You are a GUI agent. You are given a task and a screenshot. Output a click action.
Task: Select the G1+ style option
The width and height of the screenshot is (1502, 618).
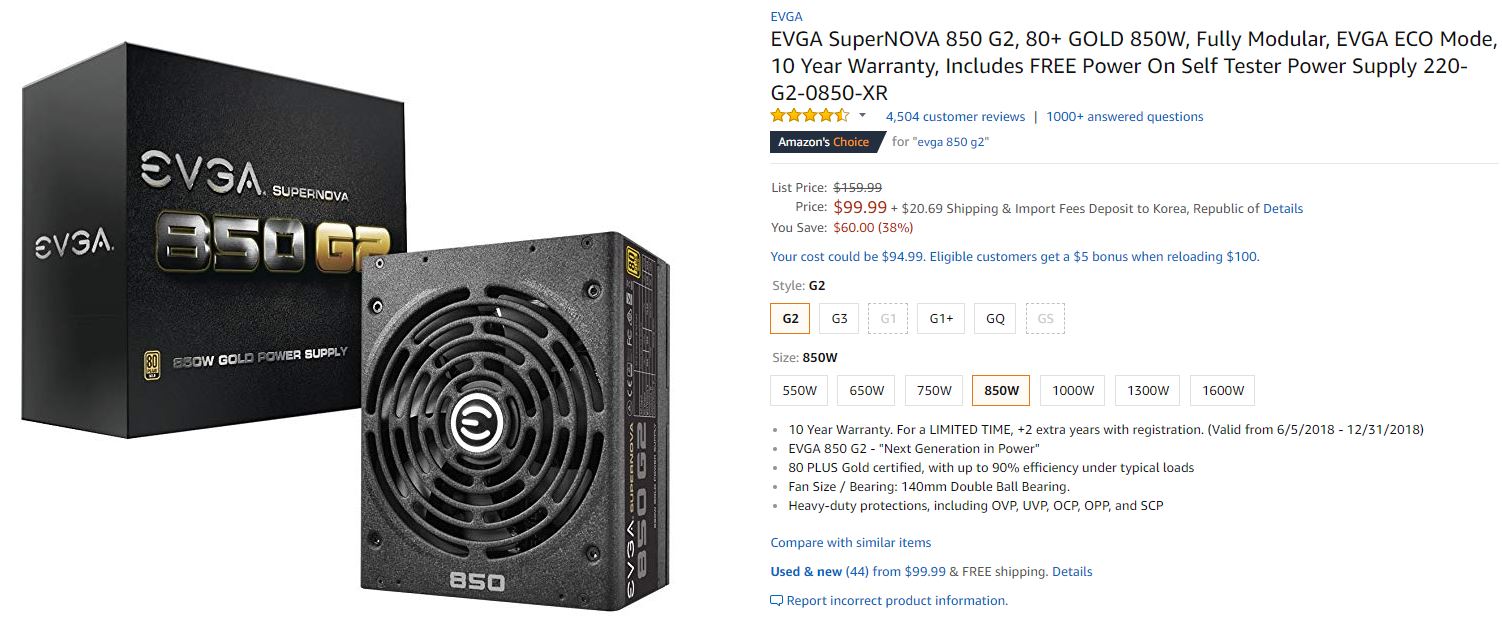point(941,319)
